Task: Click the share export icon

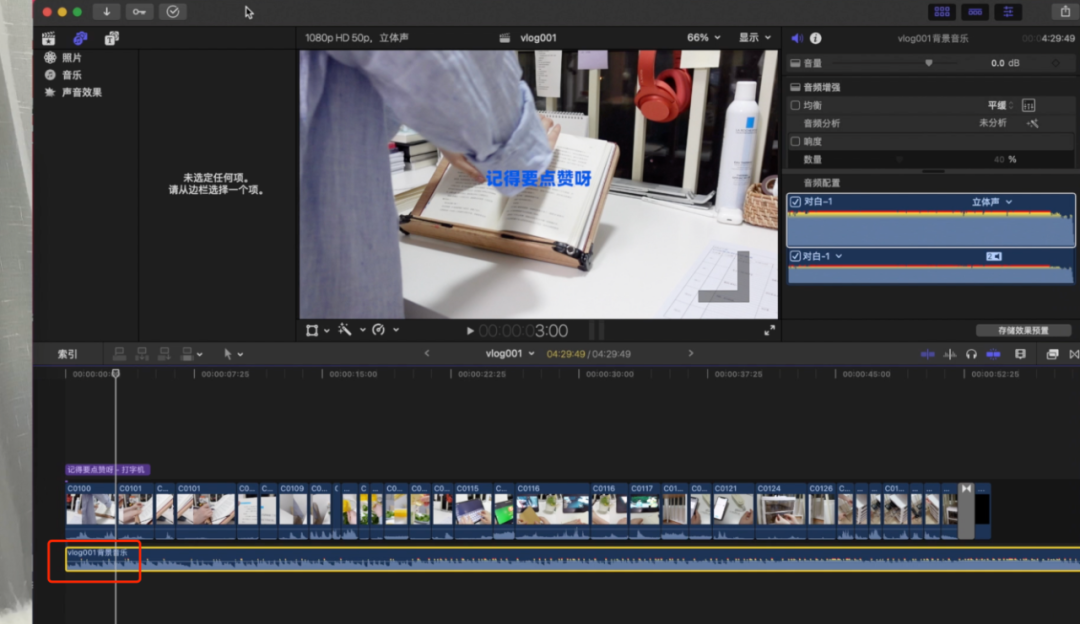Action: (x=1065, y=12)
